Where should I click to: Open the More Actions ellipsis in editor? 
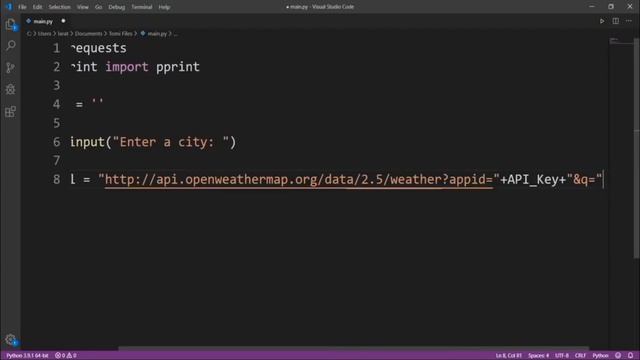tap(629, 21)
